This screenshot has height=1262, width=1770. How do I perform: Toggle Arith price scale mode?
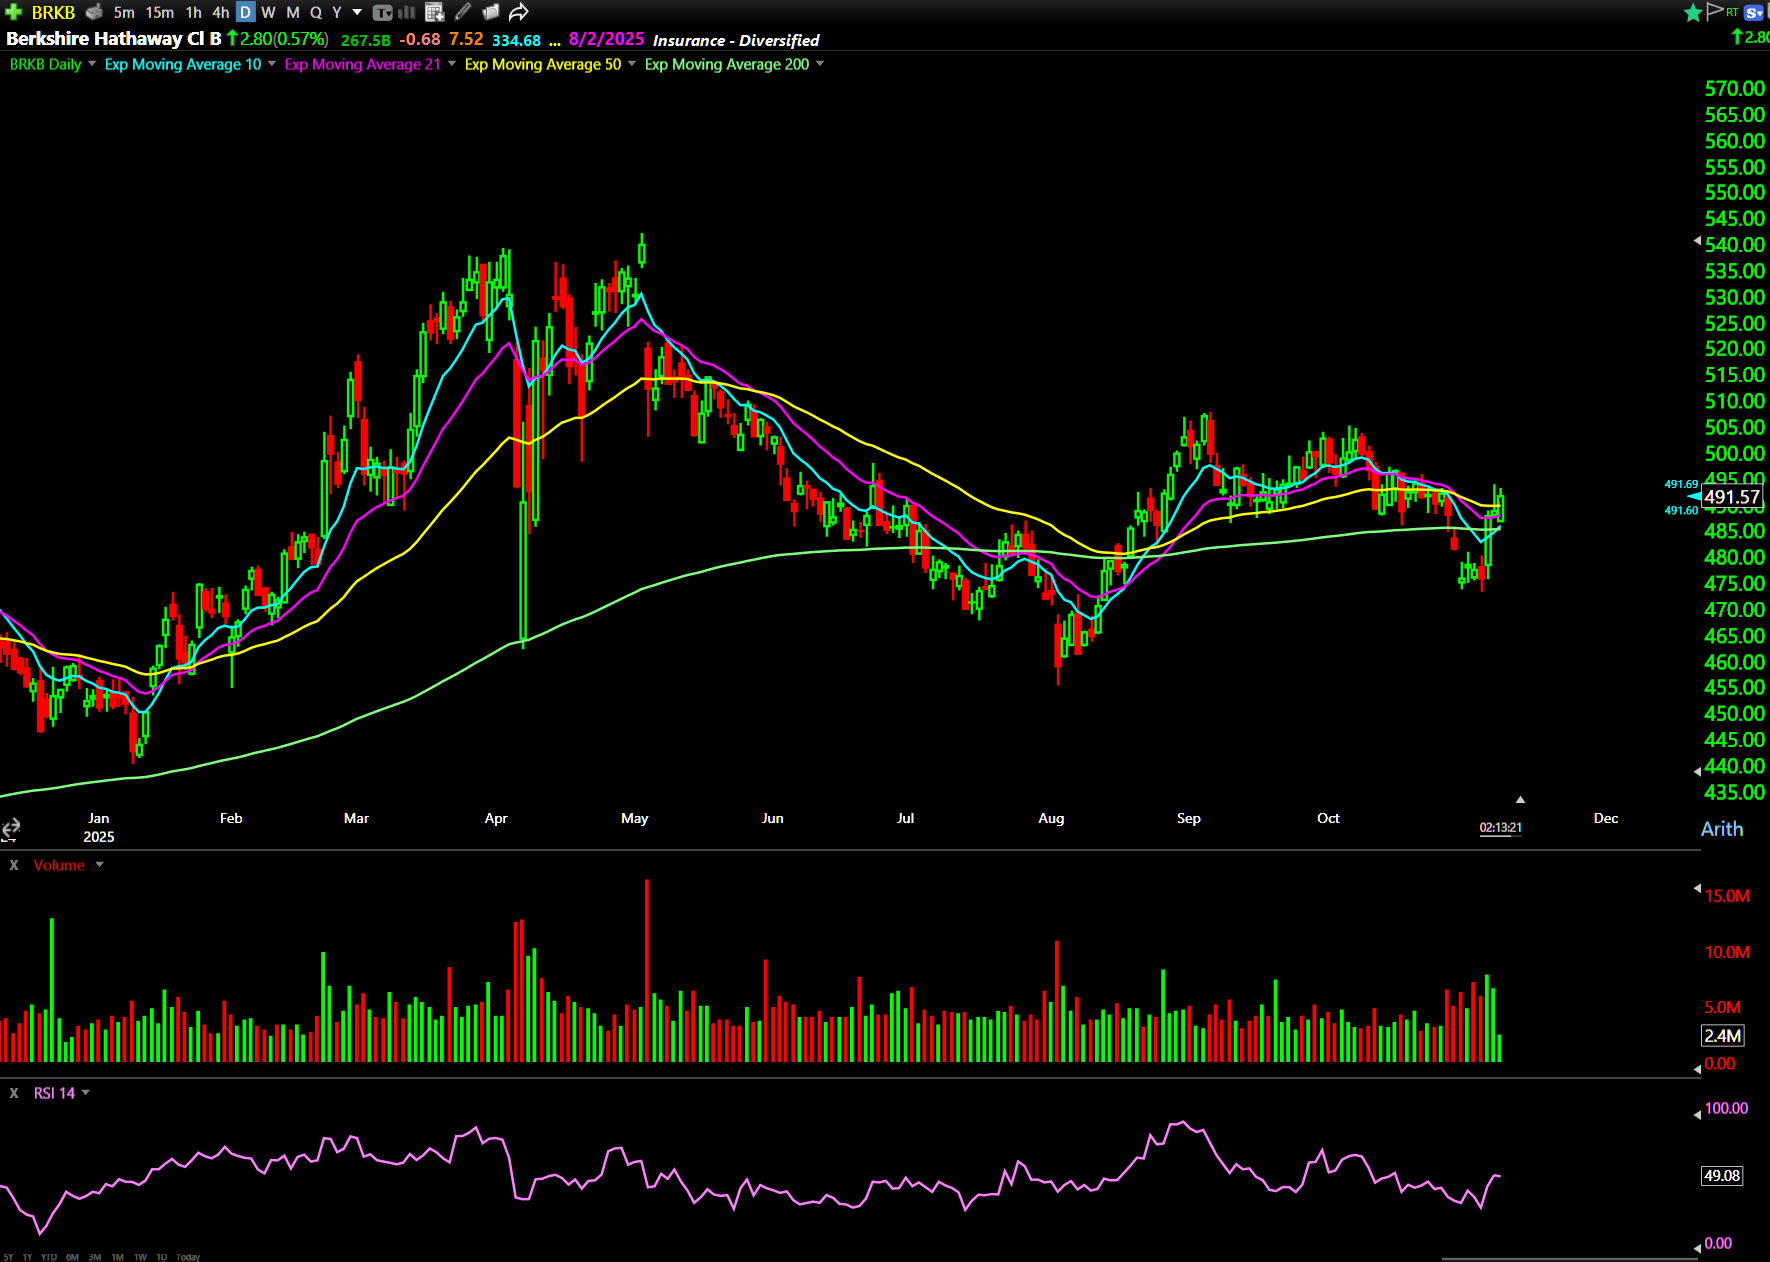1721,829
